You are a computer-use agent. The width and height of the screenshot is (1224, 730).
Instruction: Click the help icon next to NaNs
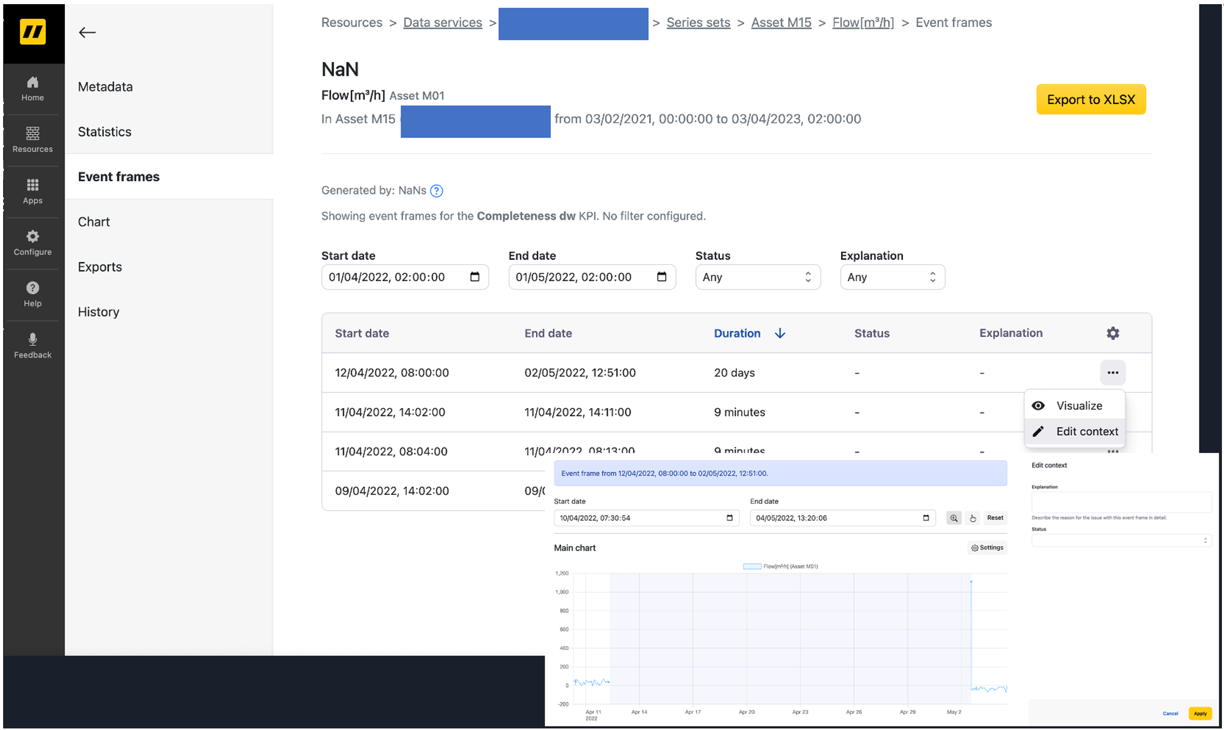coord(436,191)
